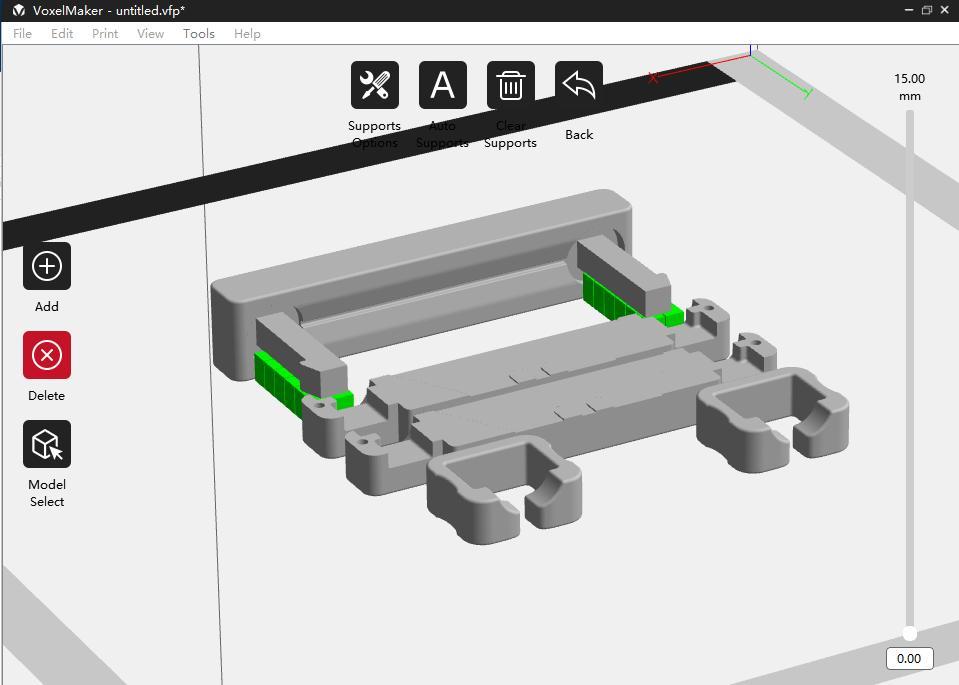Screen dimensions: 959x685
Task: Click the layer slider track midpoint
Action: click(x=910, y=372)
